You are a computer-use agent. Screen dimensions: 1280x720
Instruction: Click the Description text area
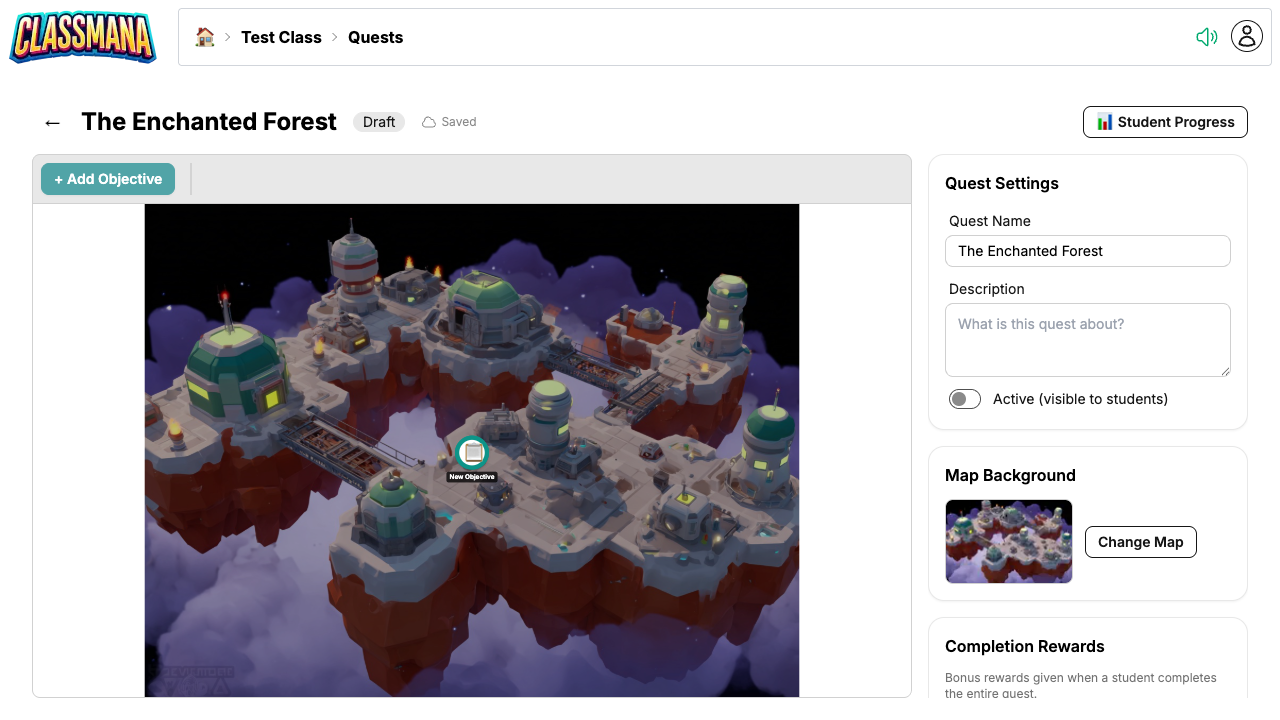pyautogui.click(x=1088, y=340)
